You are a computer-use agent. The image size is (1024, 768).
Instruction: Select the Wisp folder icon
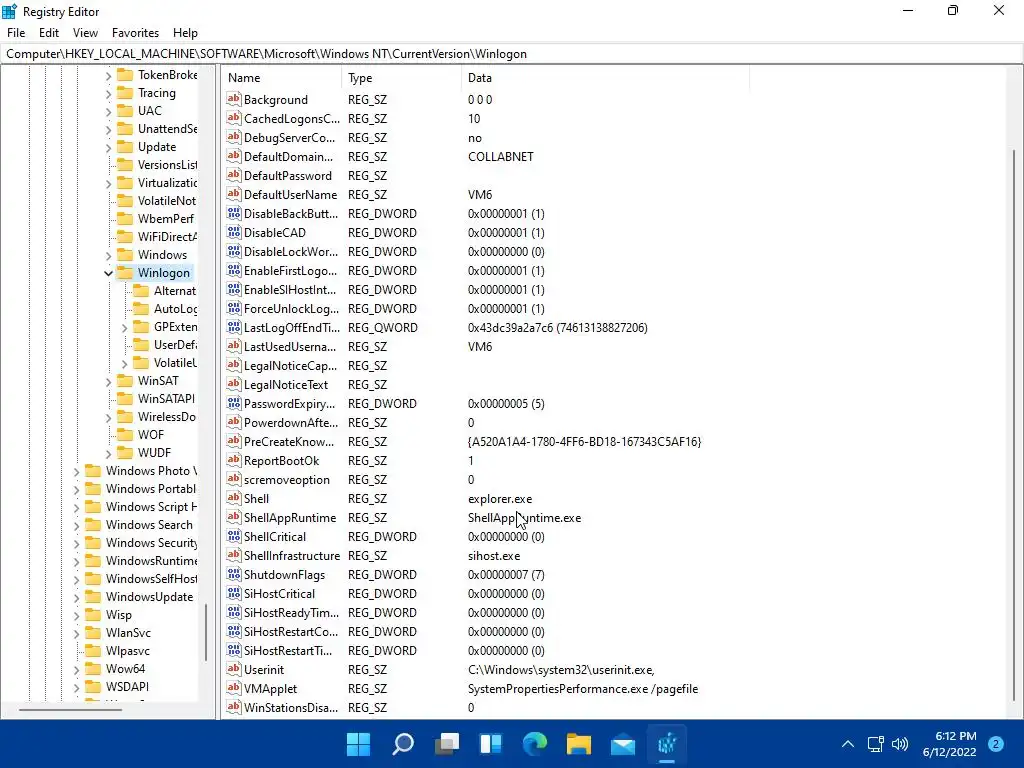click(93, 615)
